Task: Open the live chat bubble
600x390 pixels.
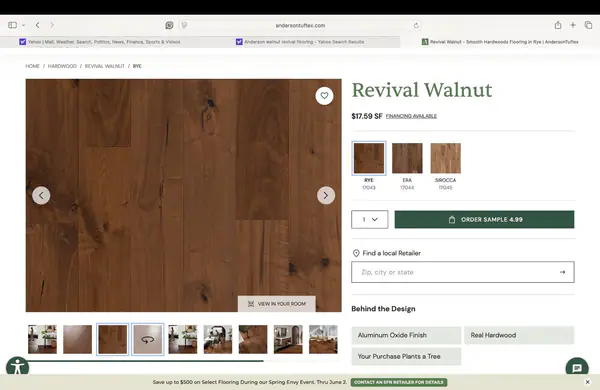Action: pos(577,368)
